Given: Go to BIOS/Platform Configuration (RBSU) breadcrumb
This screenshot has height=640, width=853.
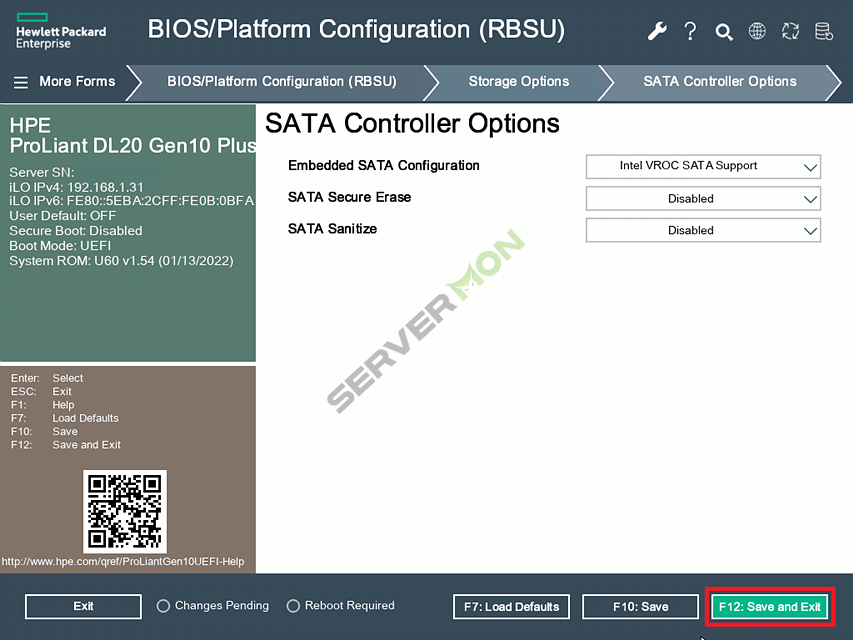Looking at the screenshot, I should 282,82.
